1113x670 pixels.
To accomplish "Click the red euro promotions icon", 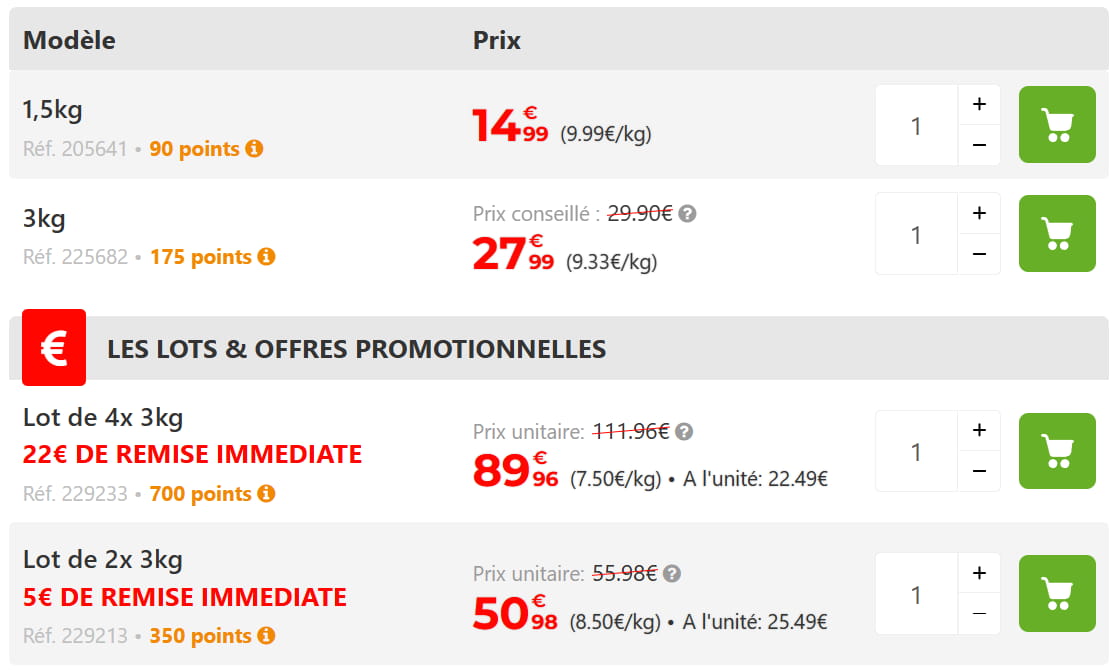I will point(53,349).
